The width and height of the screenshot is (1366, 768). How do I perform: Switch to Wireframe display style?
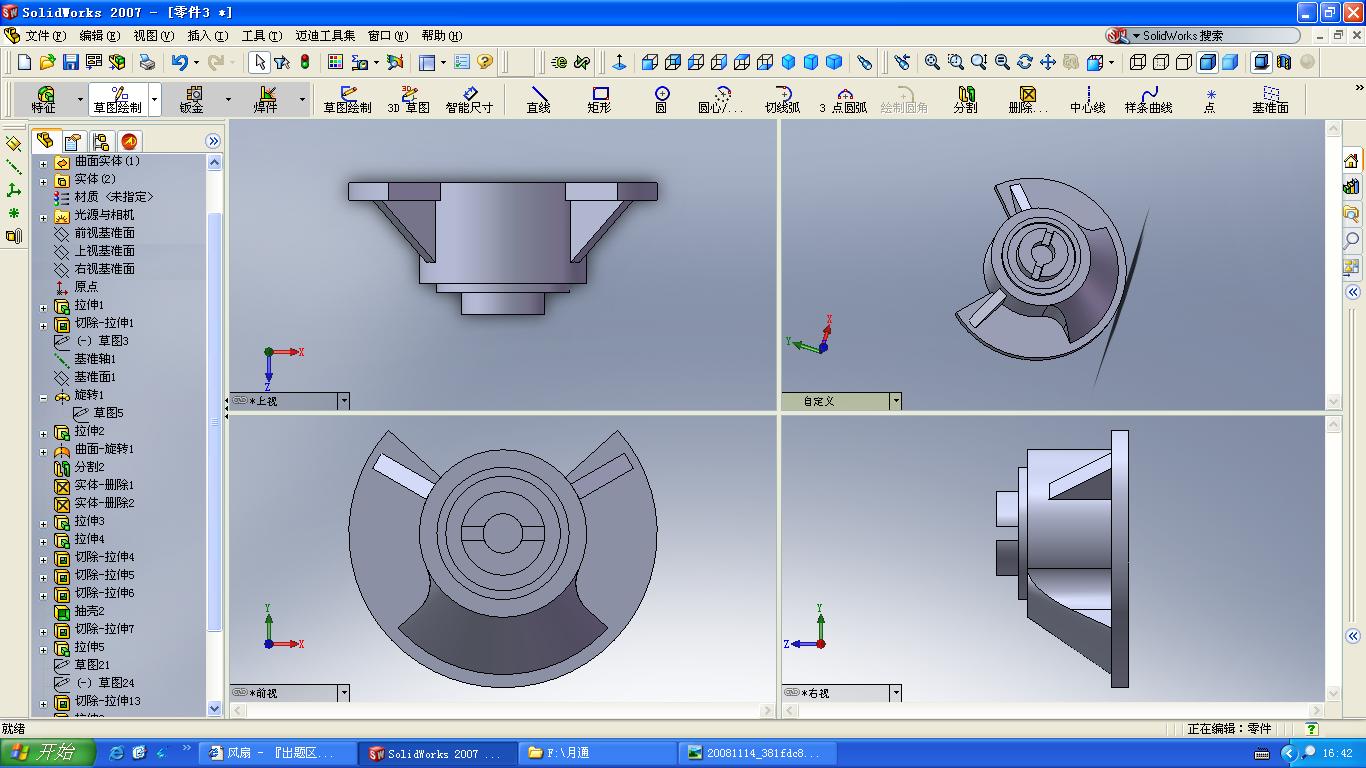(x=1138, y=62)
